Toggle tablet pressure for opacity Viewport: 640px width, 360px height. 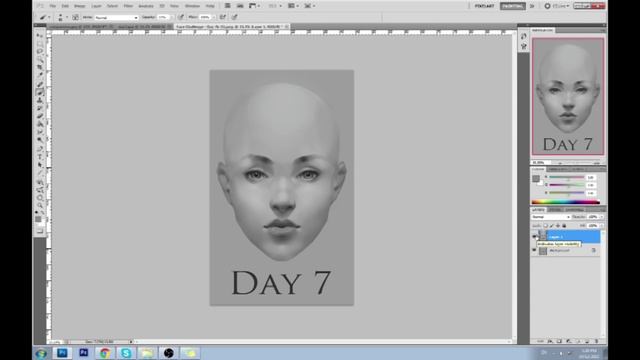(x=181, y=17)
